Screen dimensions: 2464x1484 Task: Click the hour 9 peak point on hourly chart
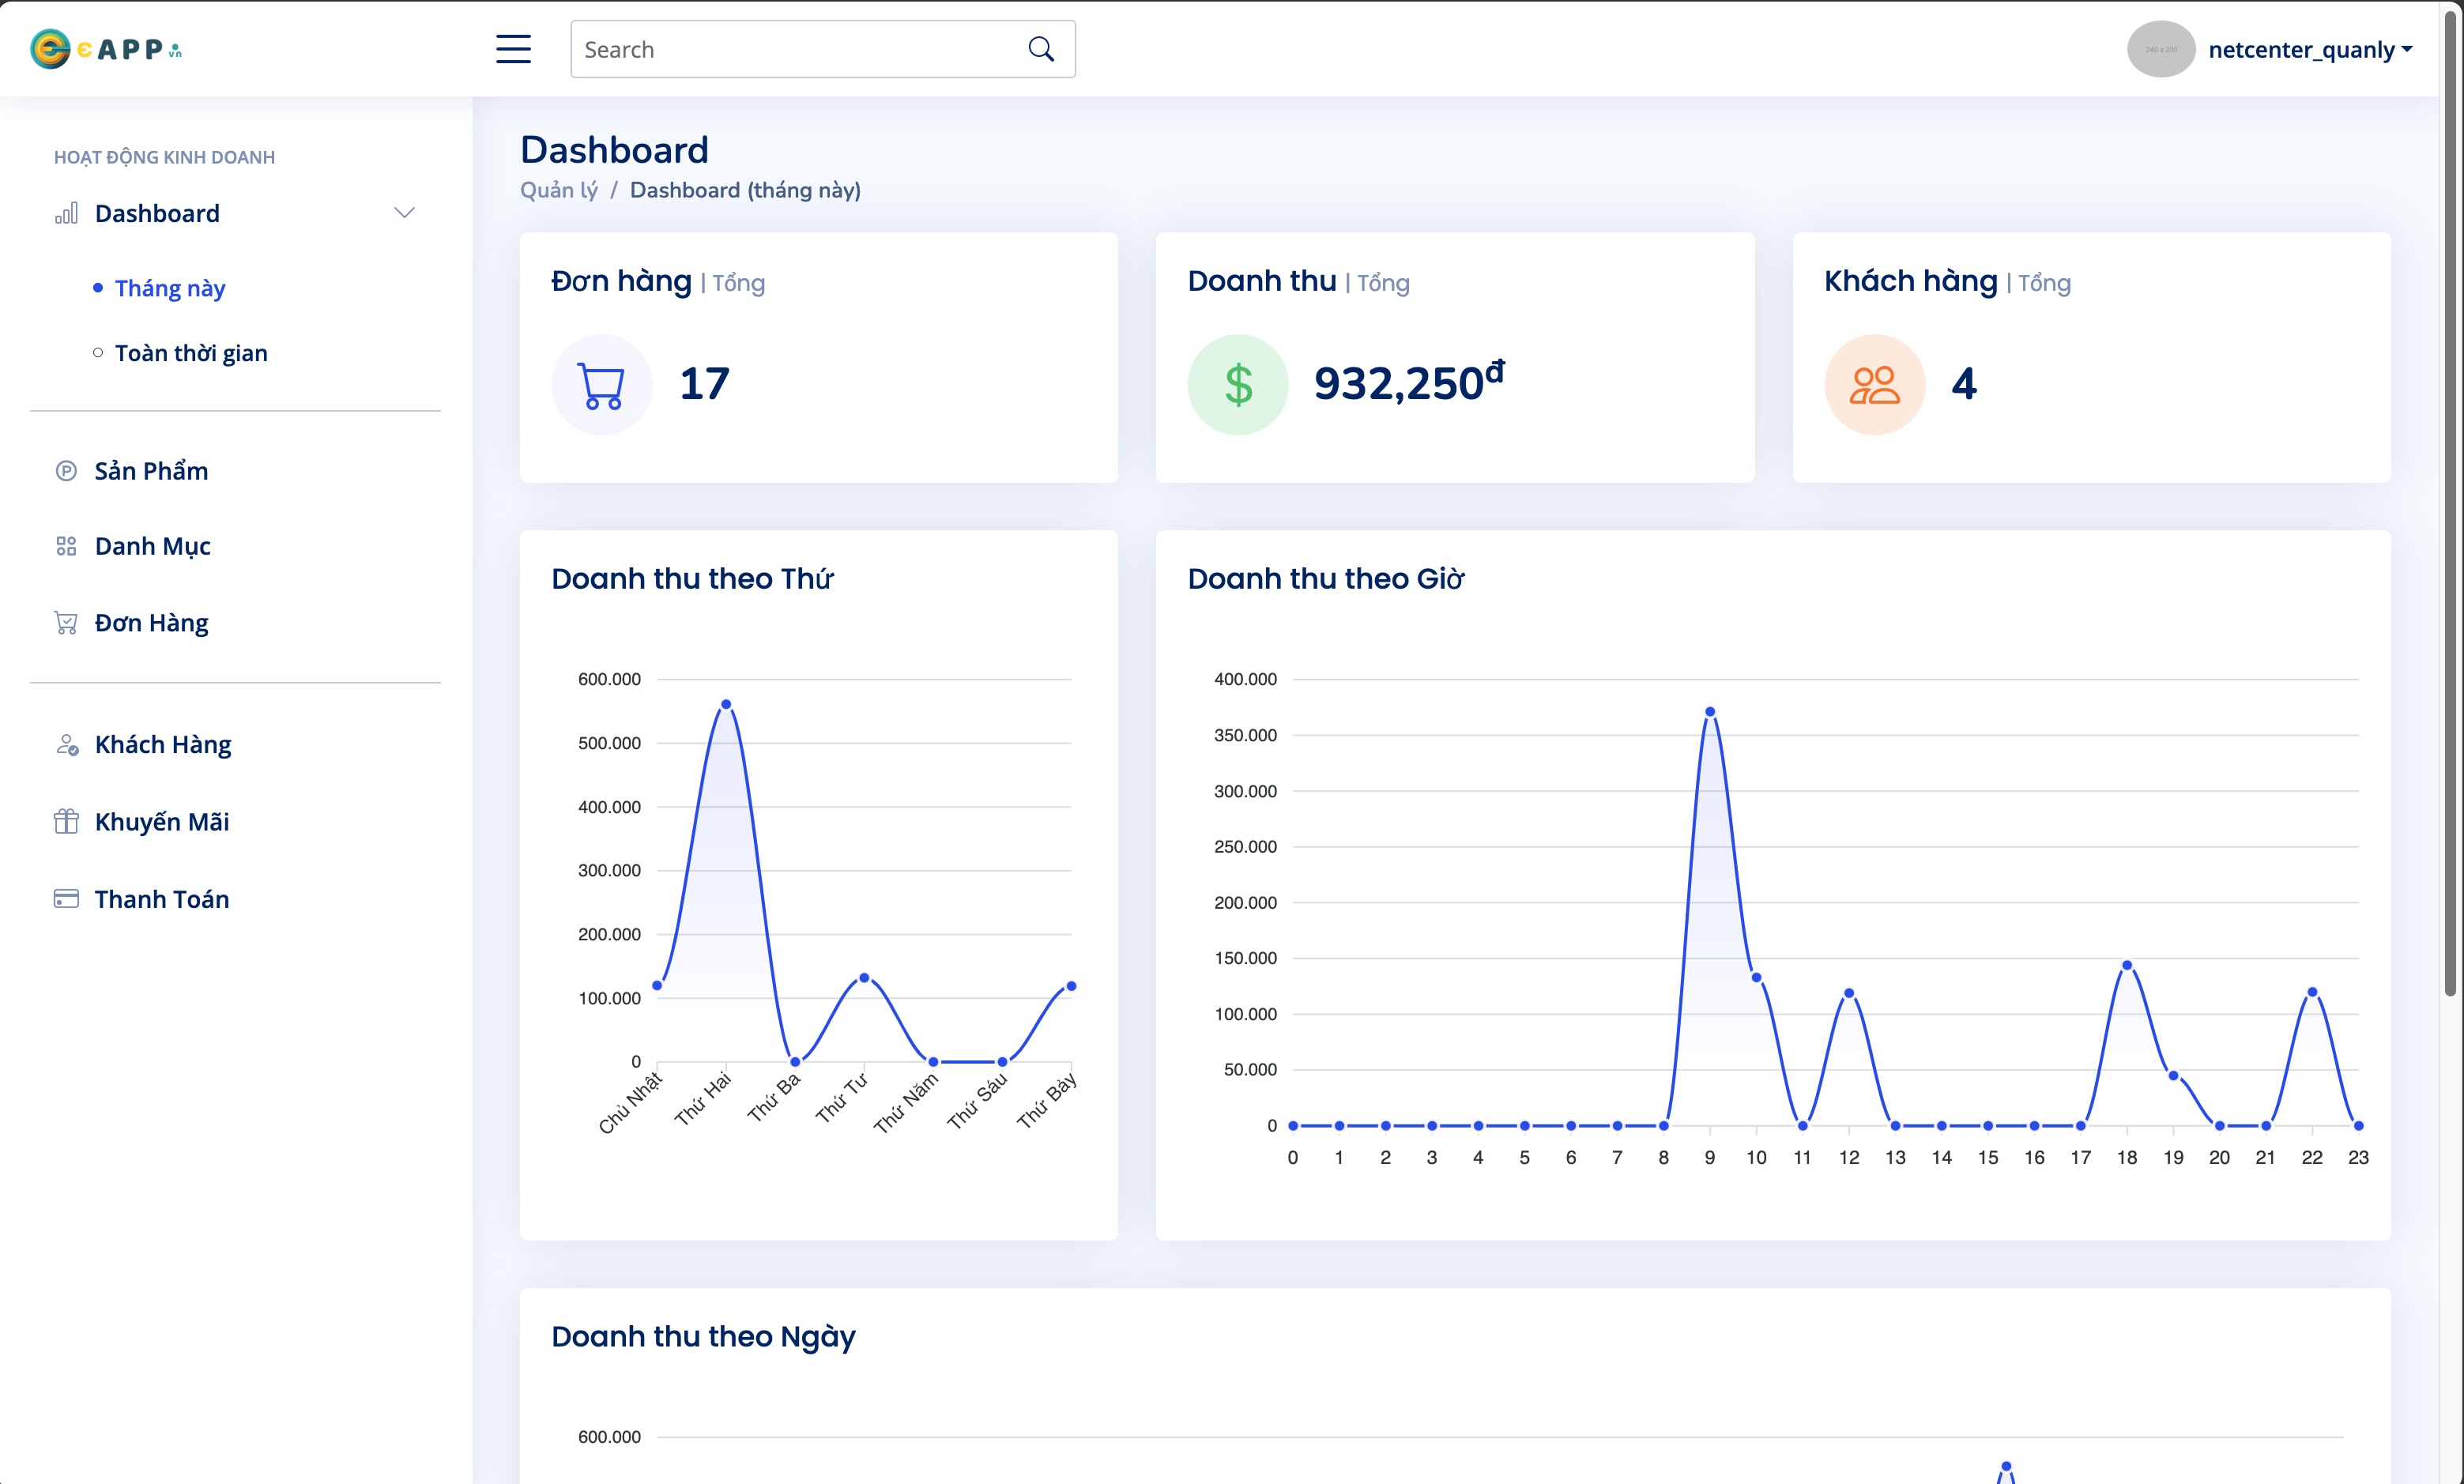click(x=1710, y=712)
